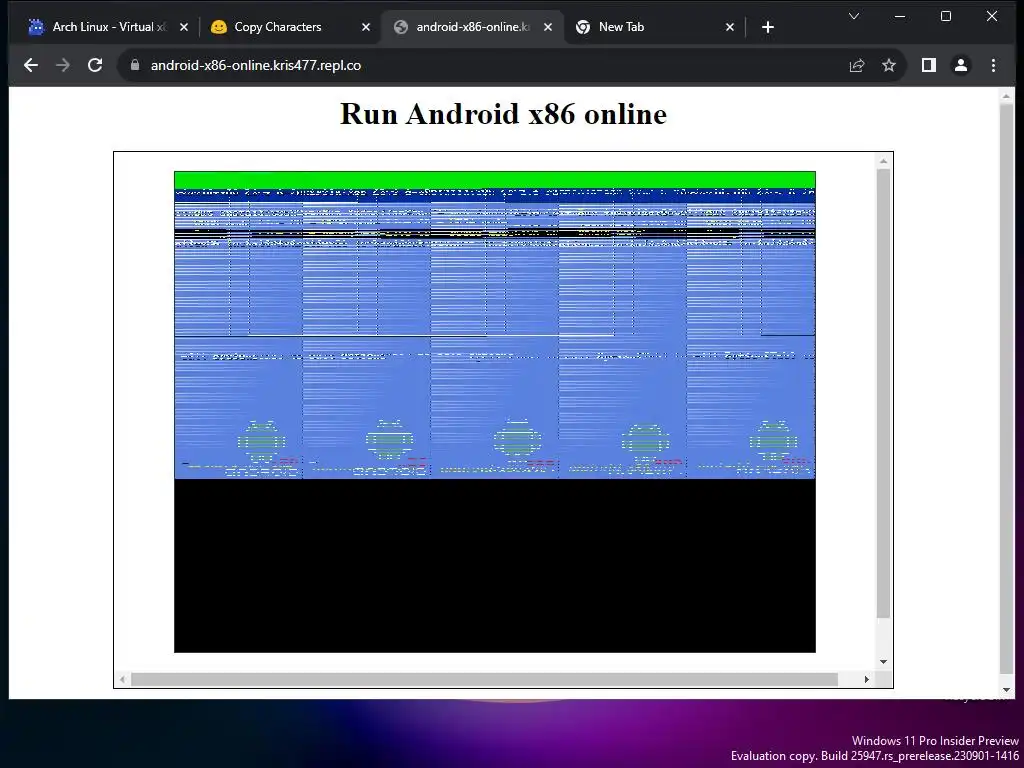Screen dimensions: 1024x768
Task: Click the Run Android x86 online heading
Action: tap(504, 114)
